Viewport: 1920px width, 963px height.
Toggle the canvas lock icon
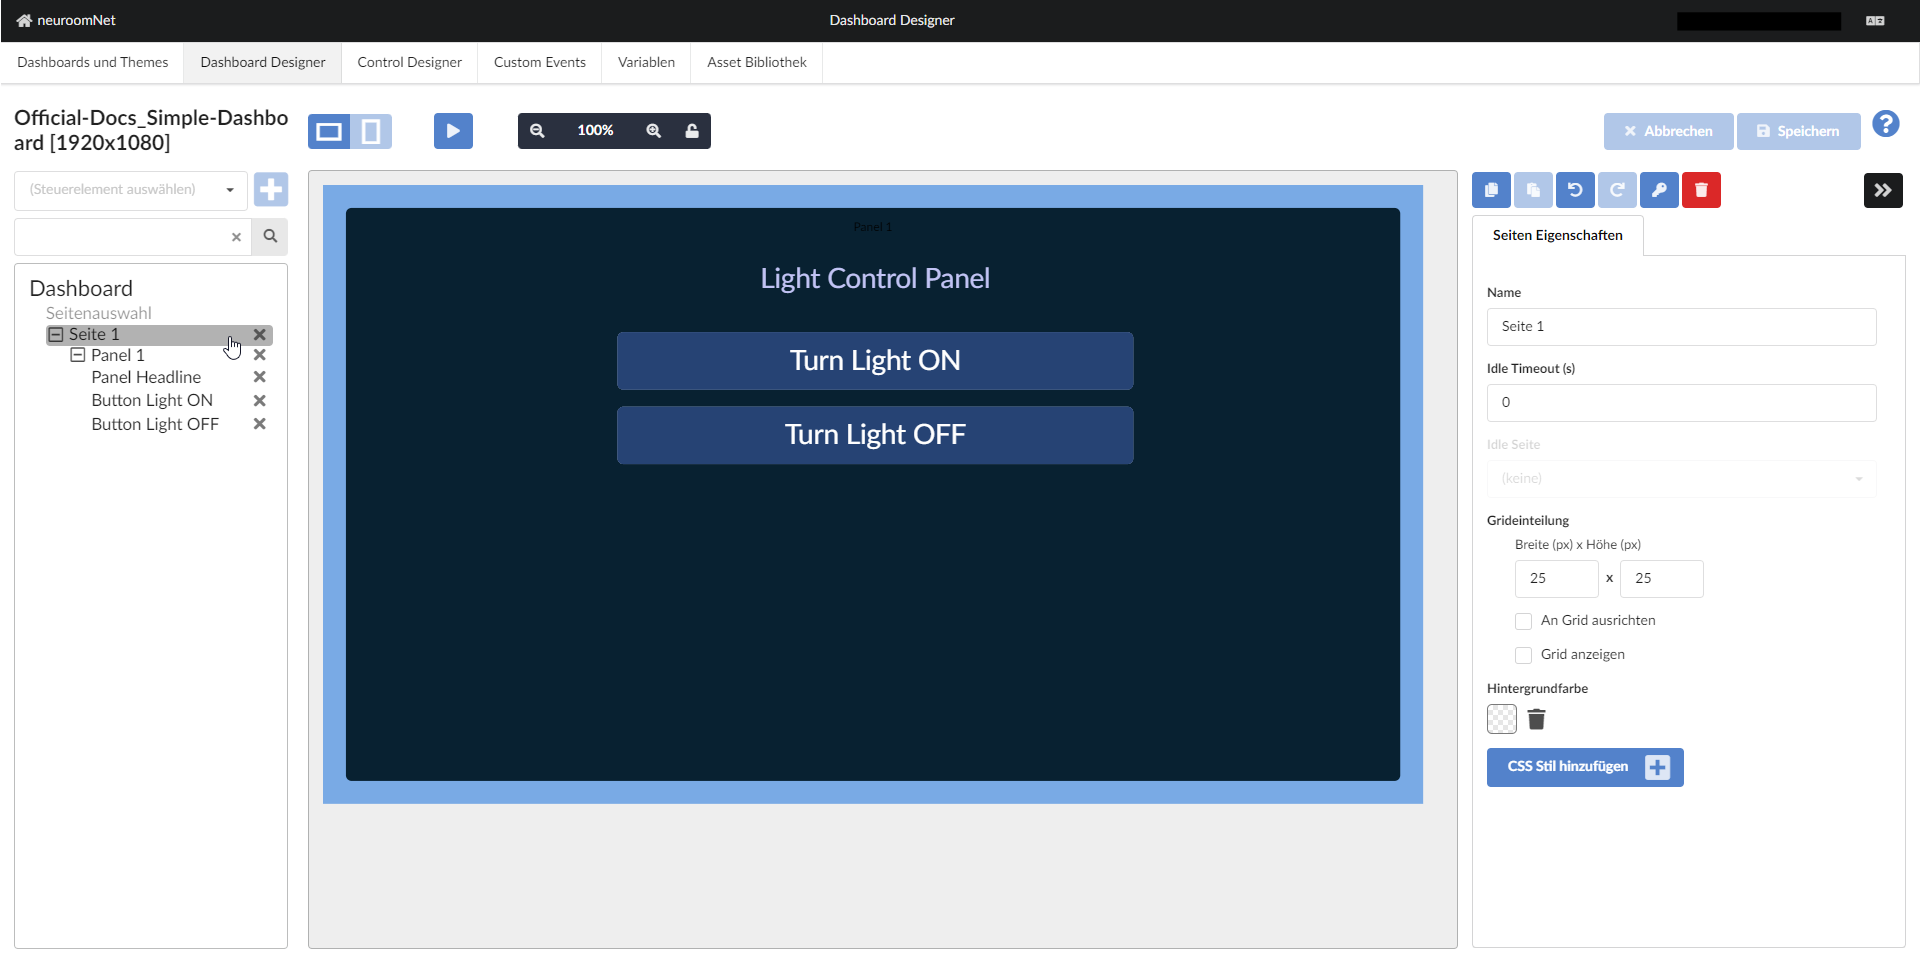[692, 131]
